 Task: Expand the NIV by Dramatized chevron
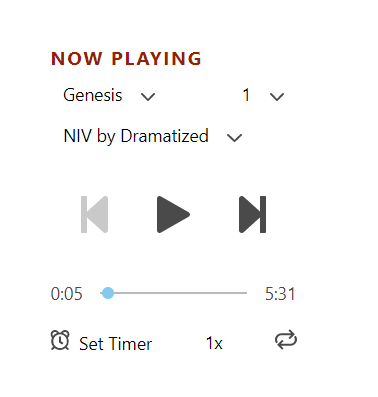[234, 137]
